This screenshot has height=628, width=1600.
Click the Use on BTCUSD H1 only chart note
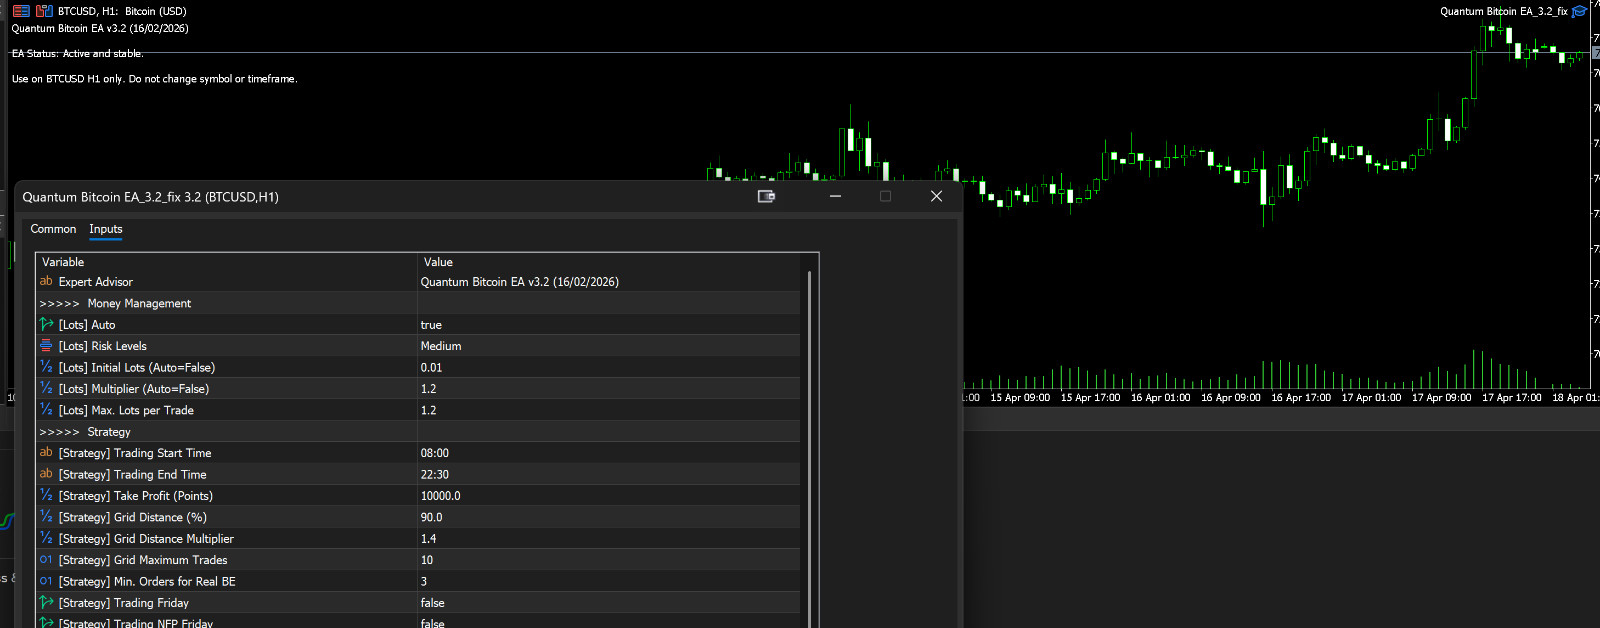click(x=154, y=78)
